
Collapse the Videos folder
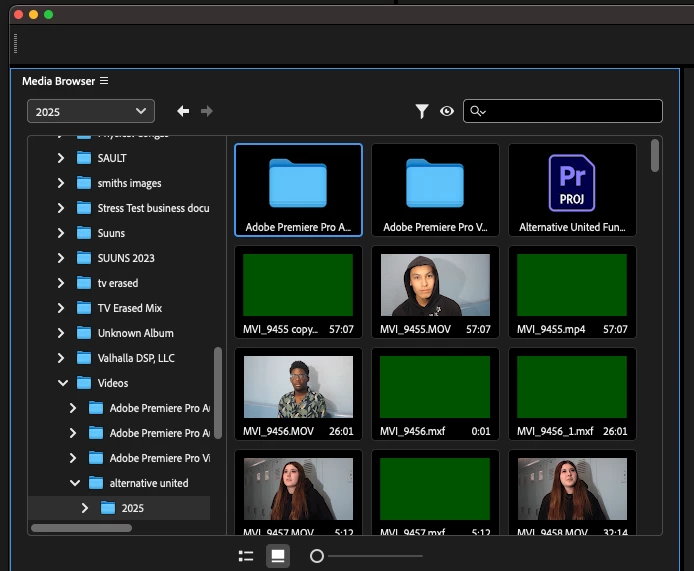[62, 383]
